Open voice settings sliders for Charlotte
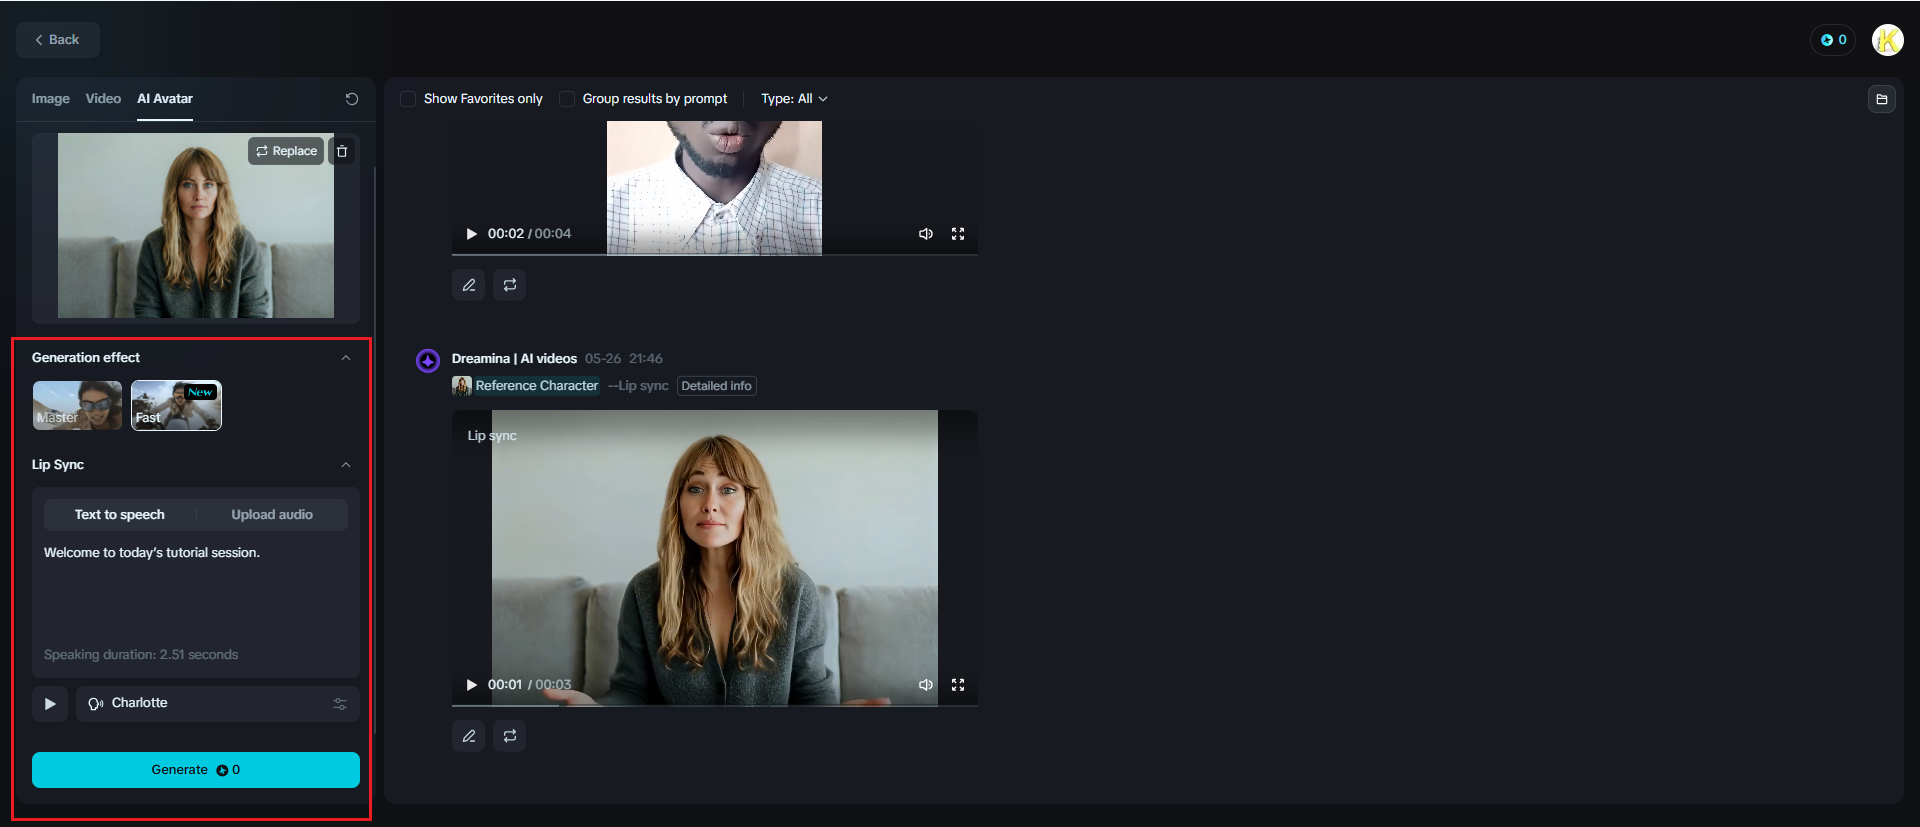Image resolution: width=1920 pixels, height=827 pixels. (340, 704)
